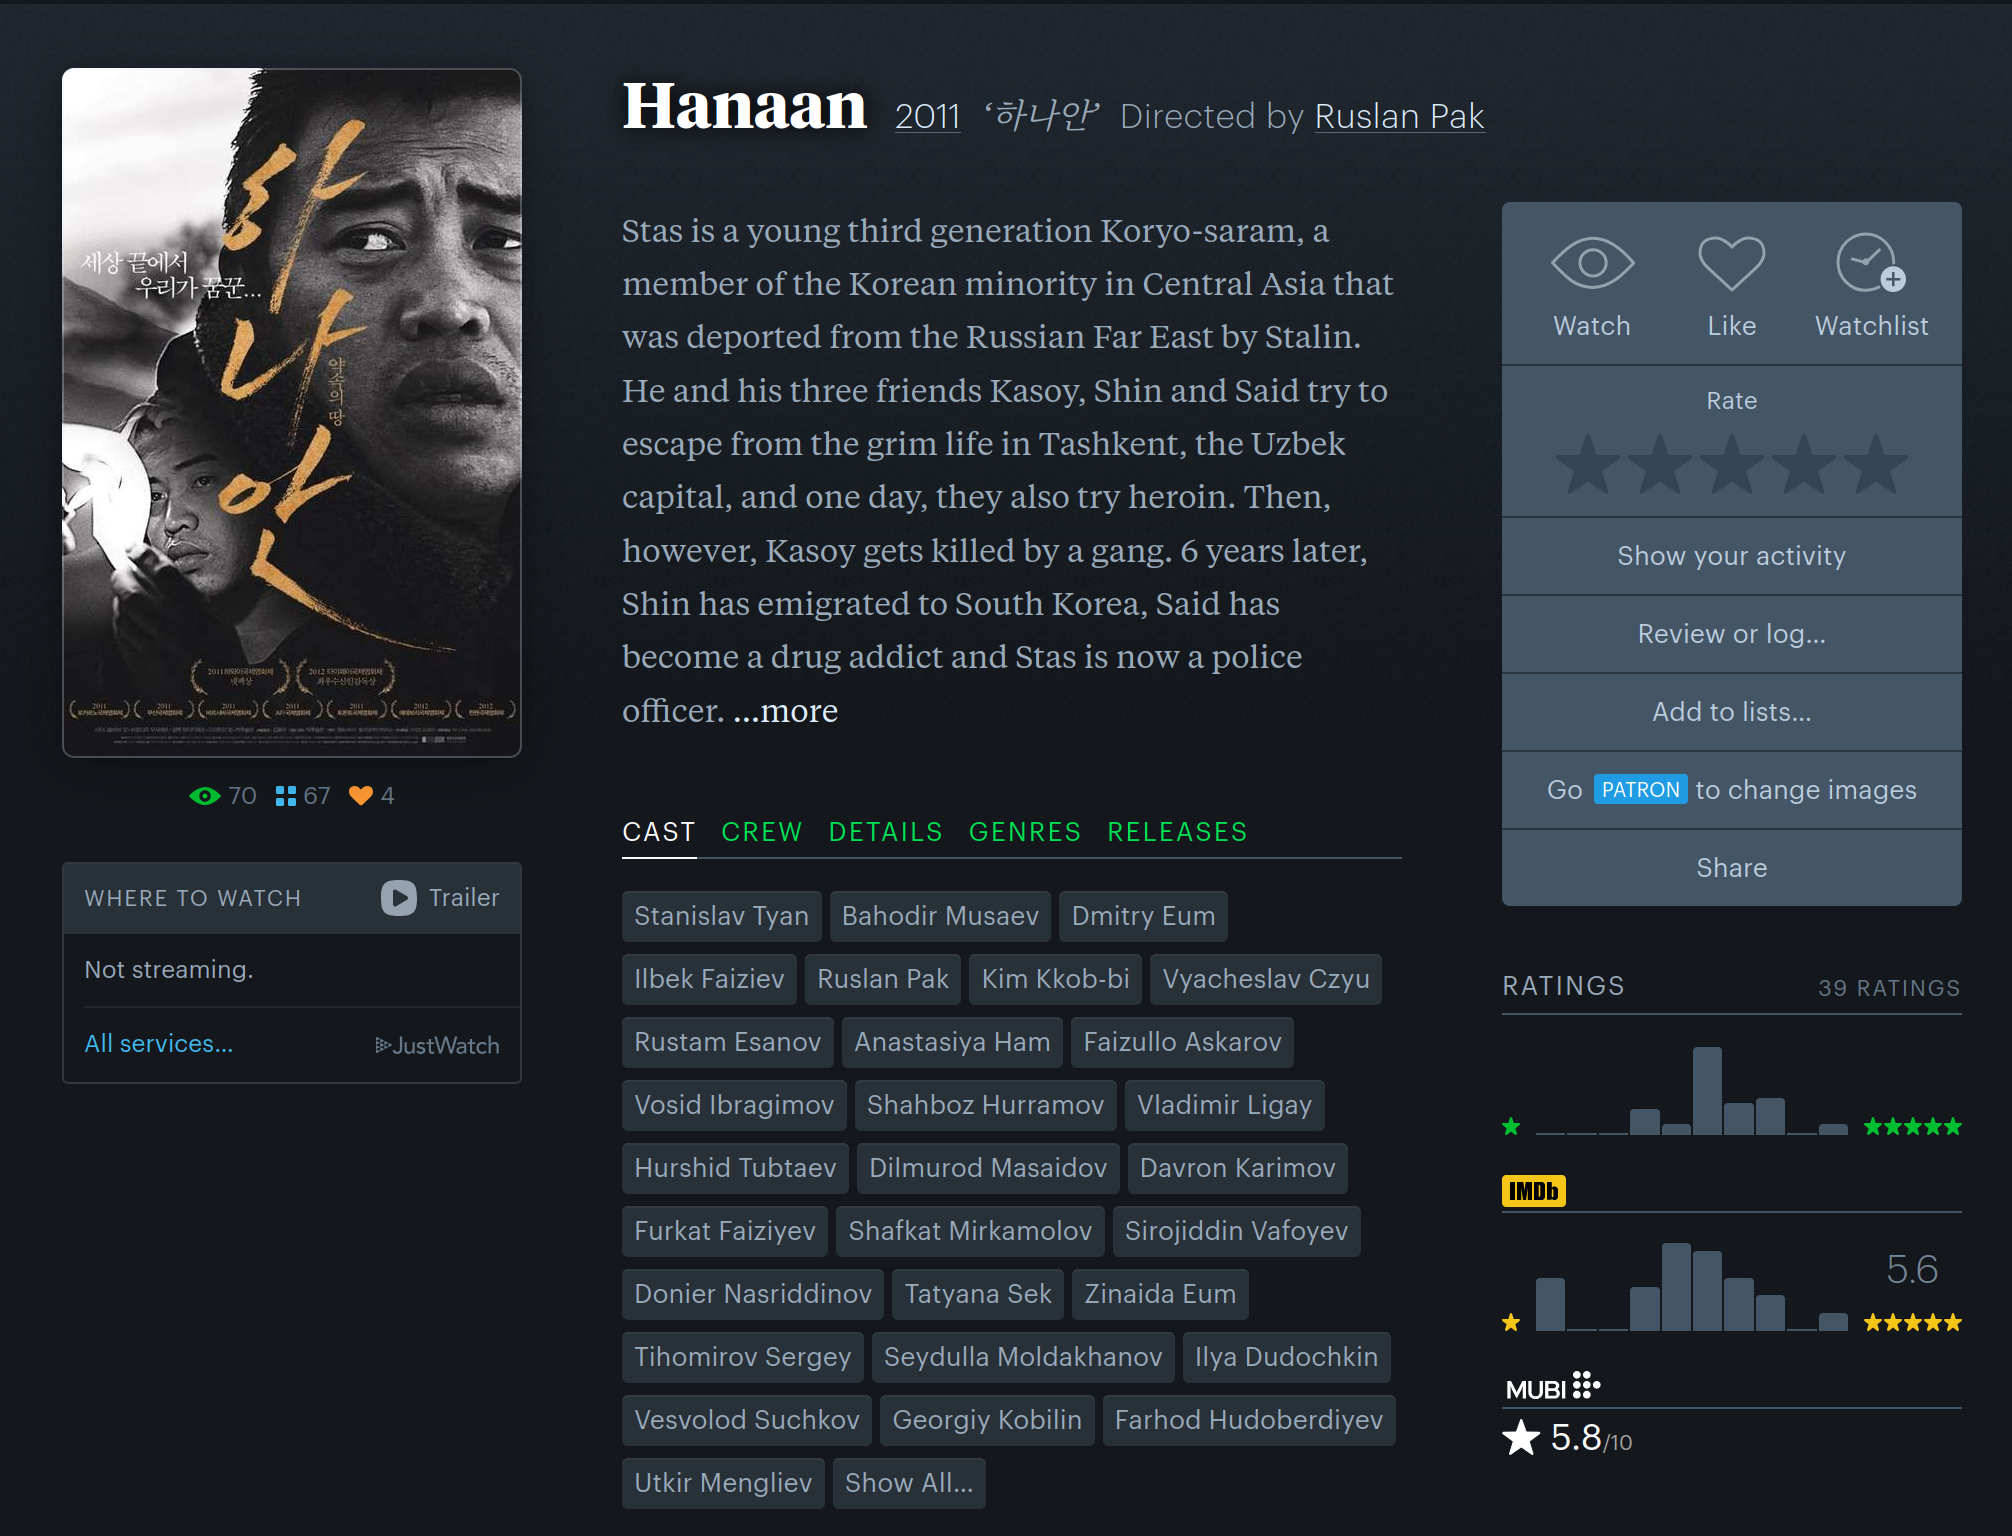Image resolution: width=2012 pixels, height=1536 pixels.
Task: Open All services link
Action: (159, 1044)
